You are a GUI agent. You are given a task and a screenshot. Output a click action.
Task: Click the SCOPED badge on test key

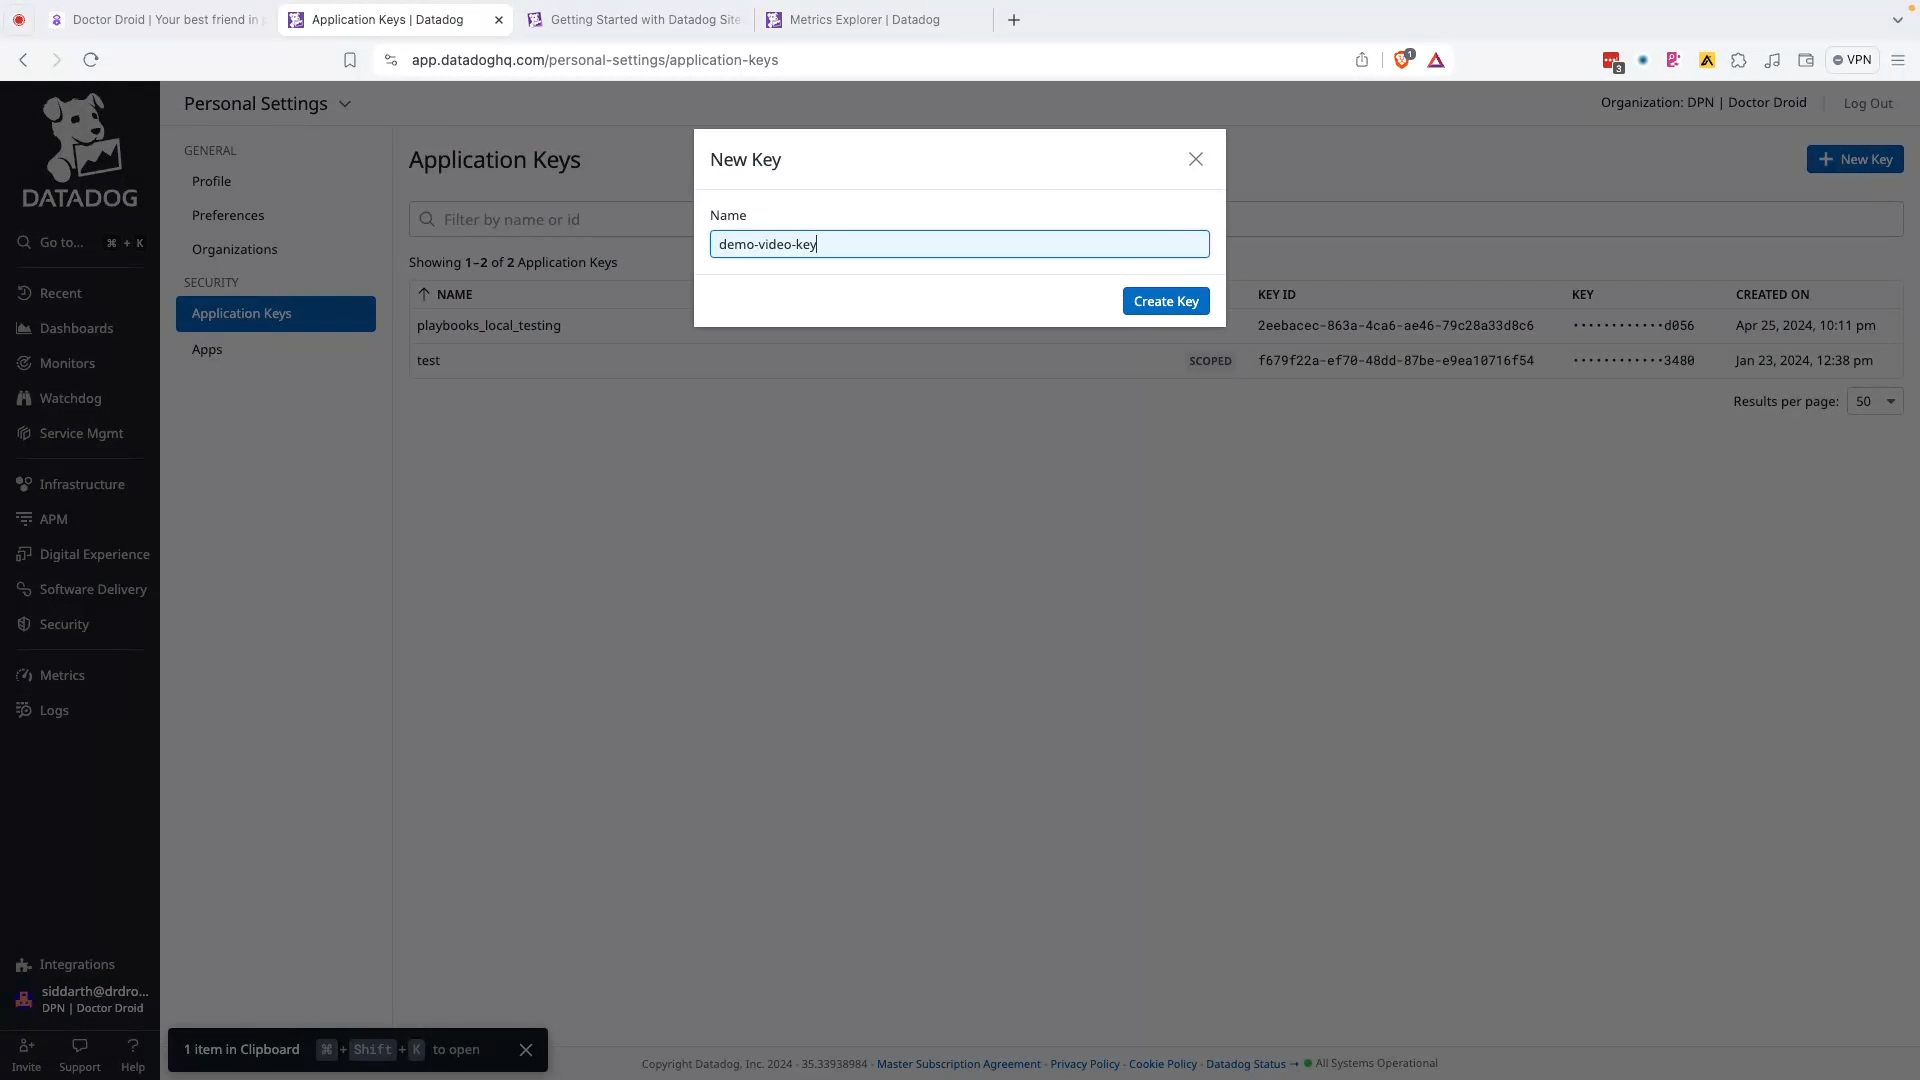[x=1210, y=361]
